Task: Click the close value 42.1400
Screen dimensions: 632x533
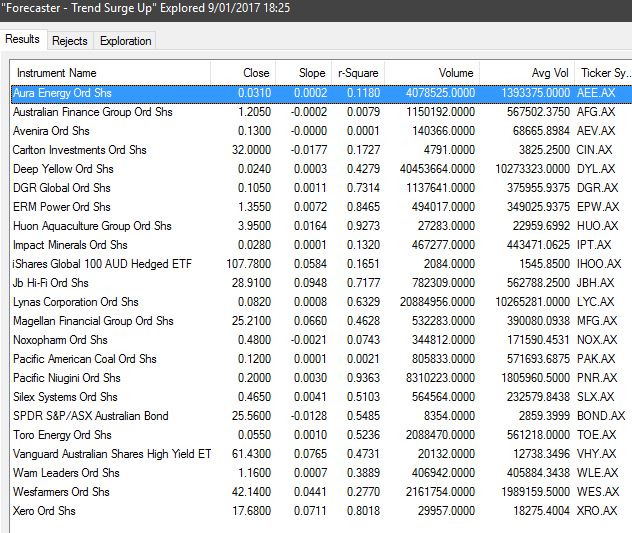Action: tap(252, 491)
